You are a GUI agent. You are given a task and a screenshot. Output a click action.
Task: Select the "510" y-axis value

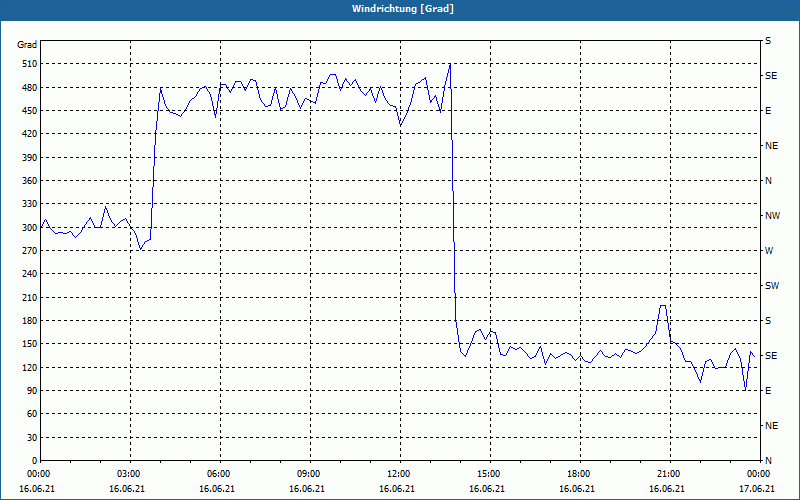pos(30,64)
